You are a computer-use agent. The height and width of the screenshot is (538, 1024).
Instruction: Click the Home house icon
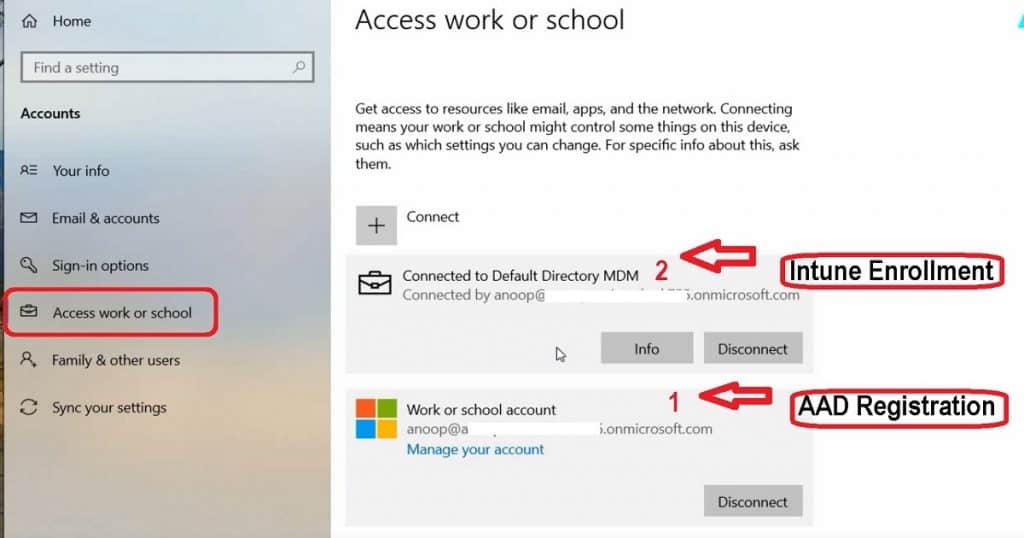[29, 21]
